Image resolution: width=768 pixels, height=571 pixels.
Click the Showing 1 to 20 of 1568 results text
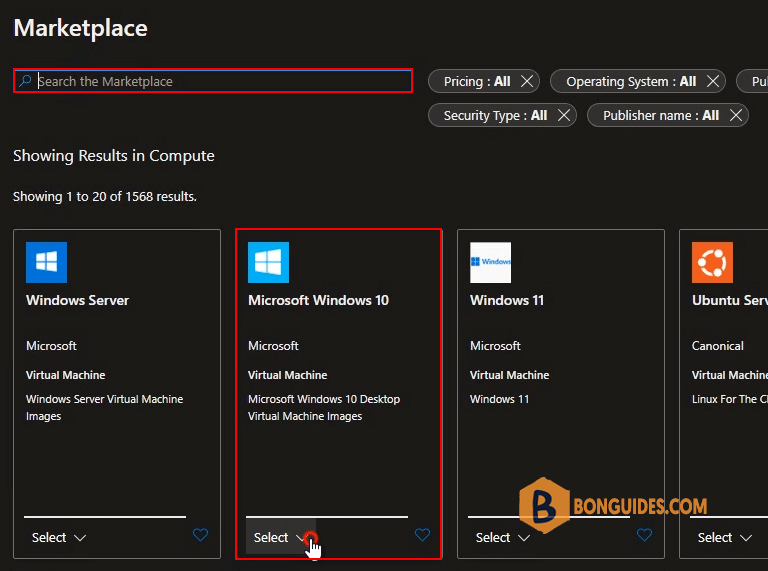[104, 196]
